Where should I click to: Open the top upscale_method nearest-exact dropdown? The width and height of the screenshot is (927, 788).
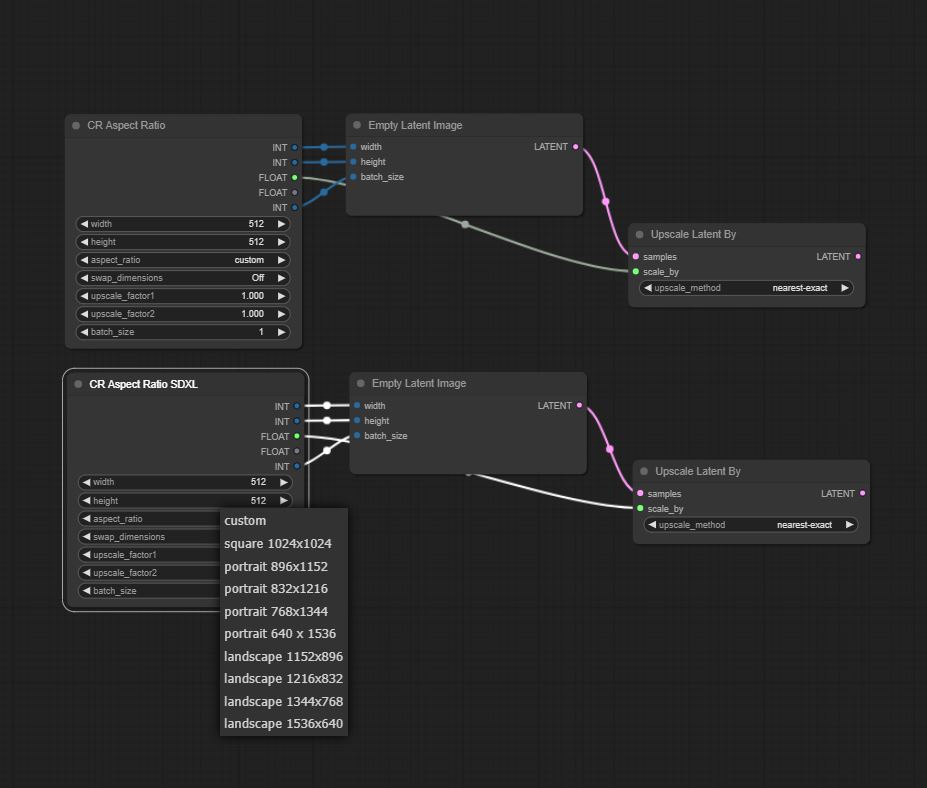pyautogui.click(x=746, y=288)
